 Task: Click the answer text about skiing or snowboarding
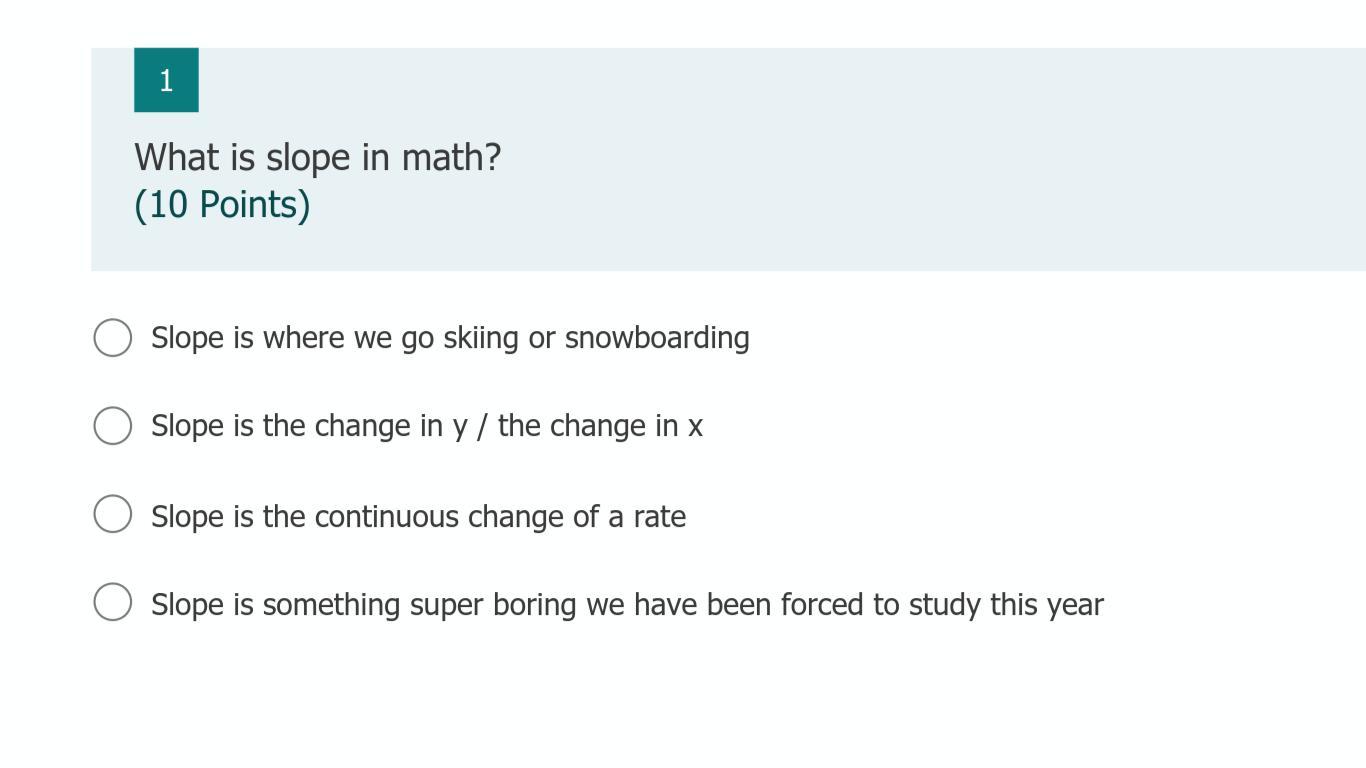click(x=450, y=338)
